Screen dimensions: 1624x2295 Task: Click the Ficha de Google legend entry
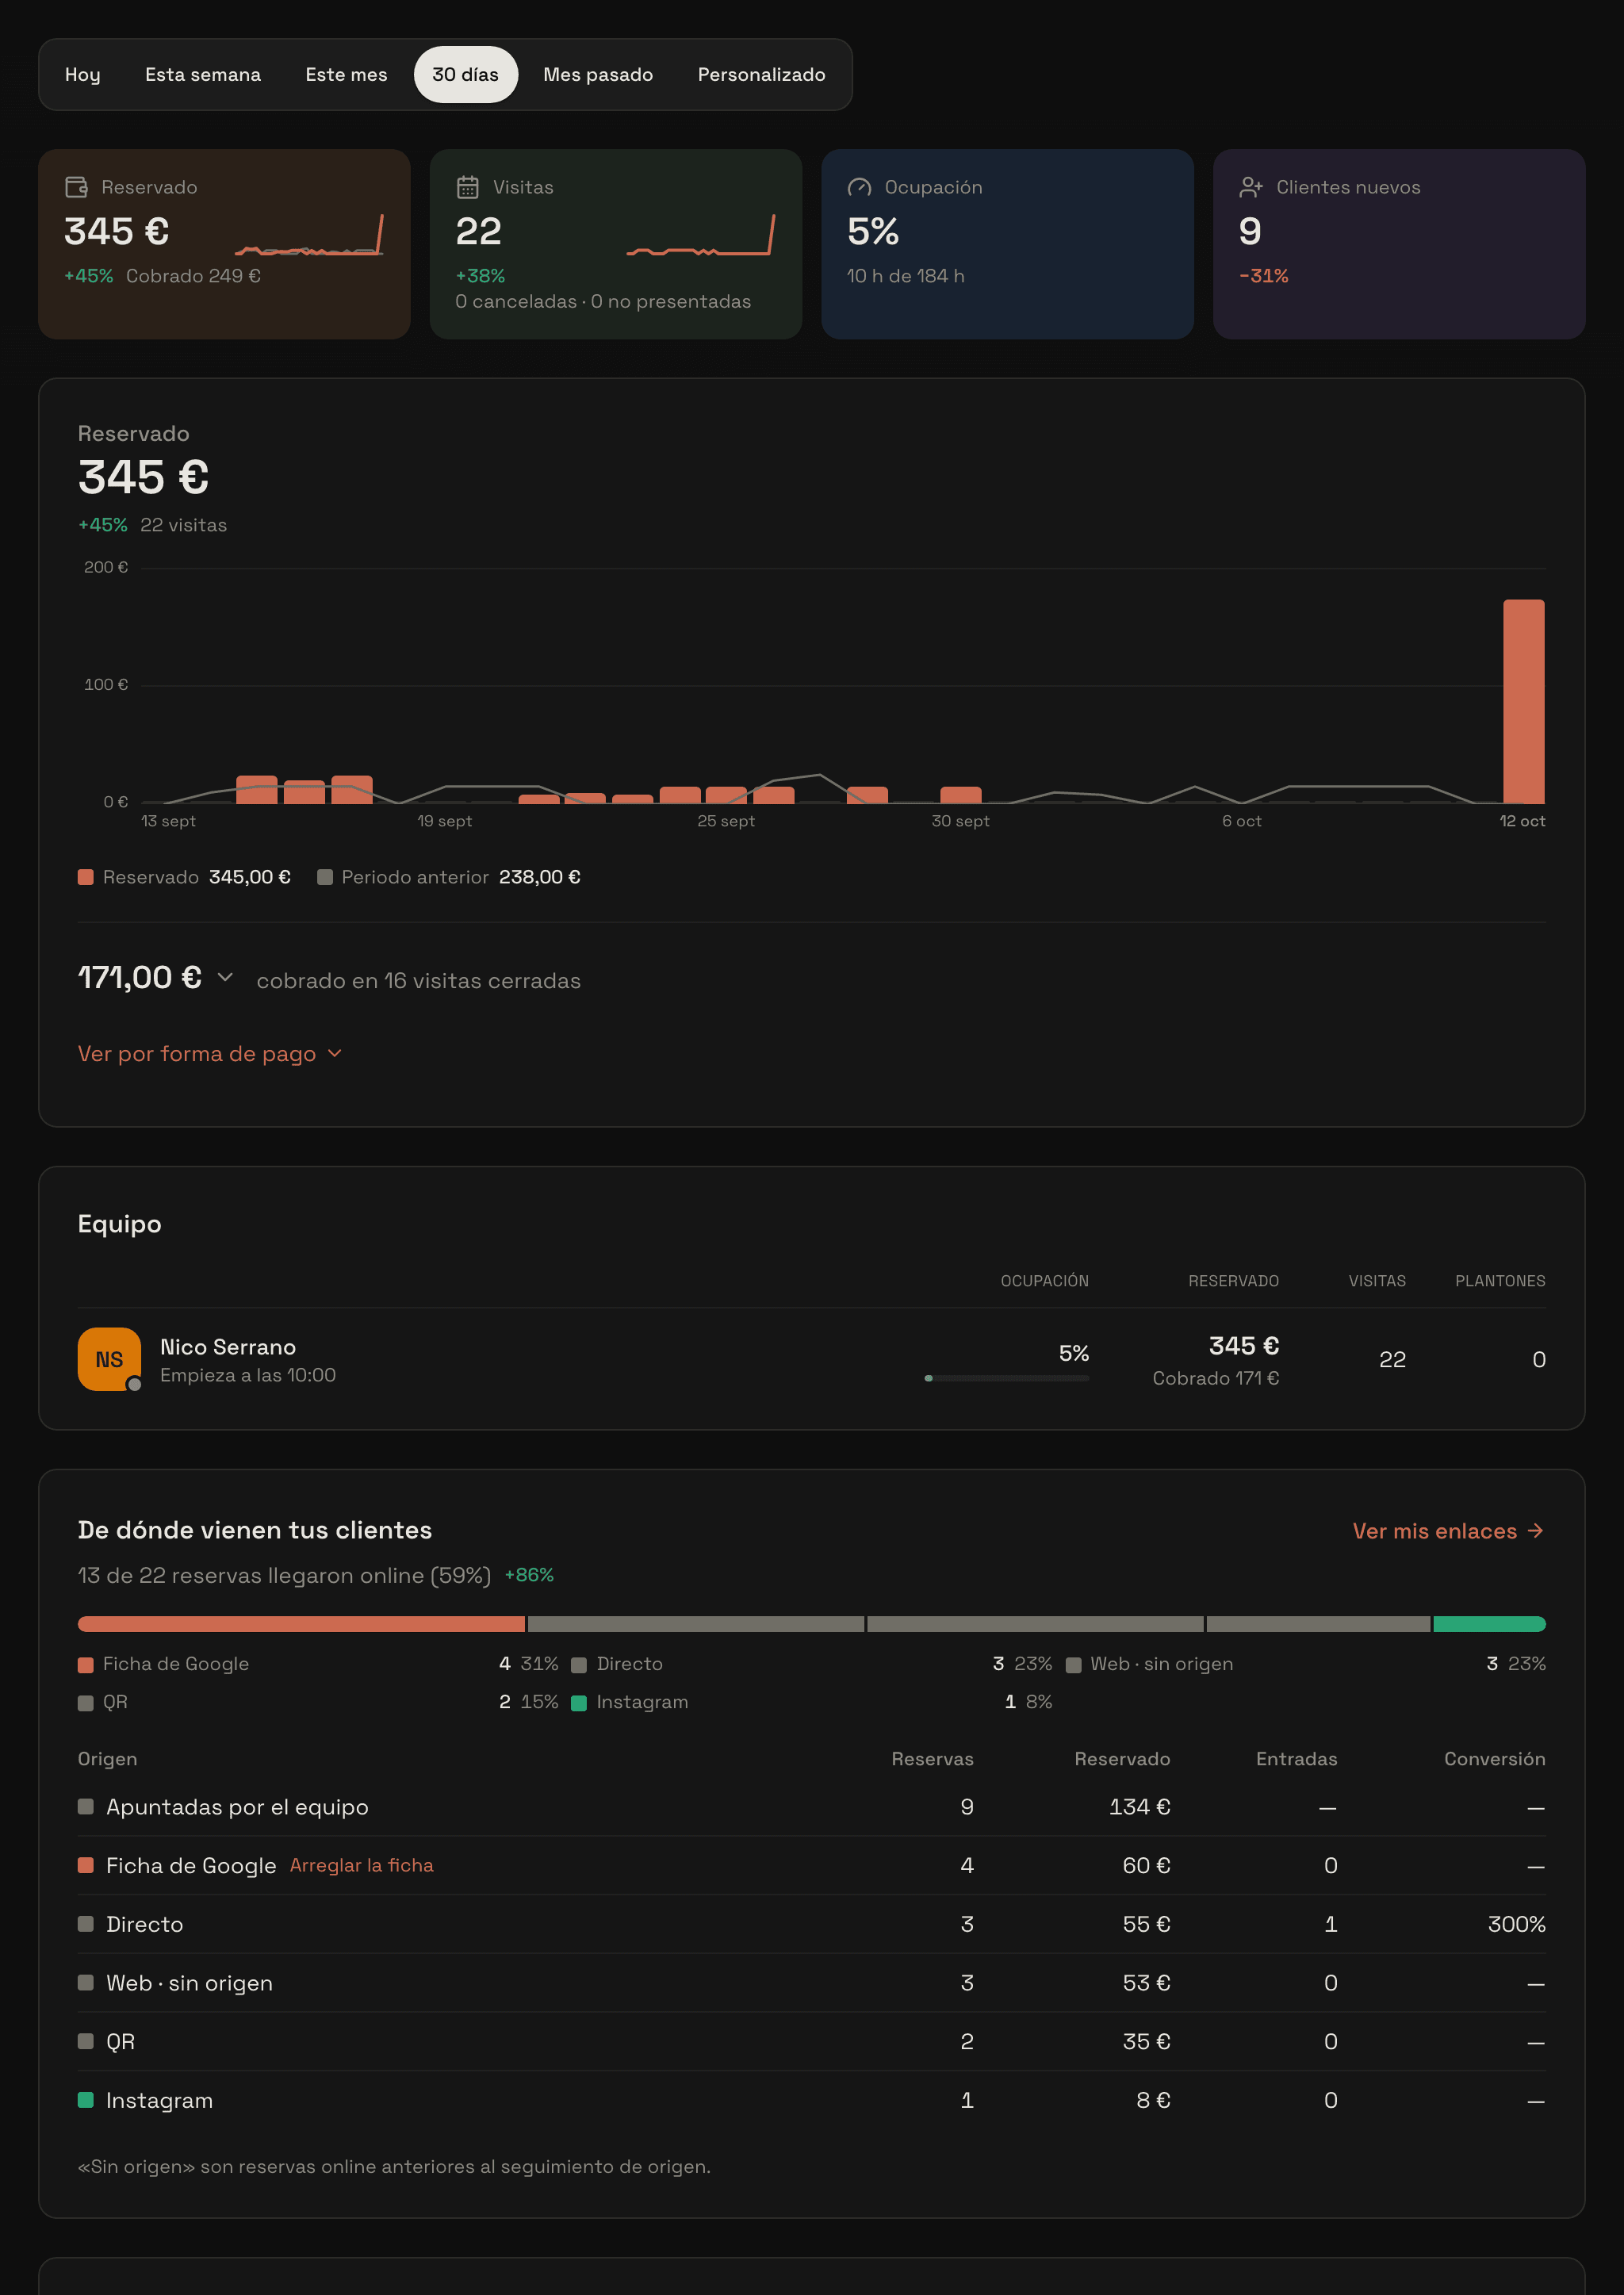click(318, 1664)
